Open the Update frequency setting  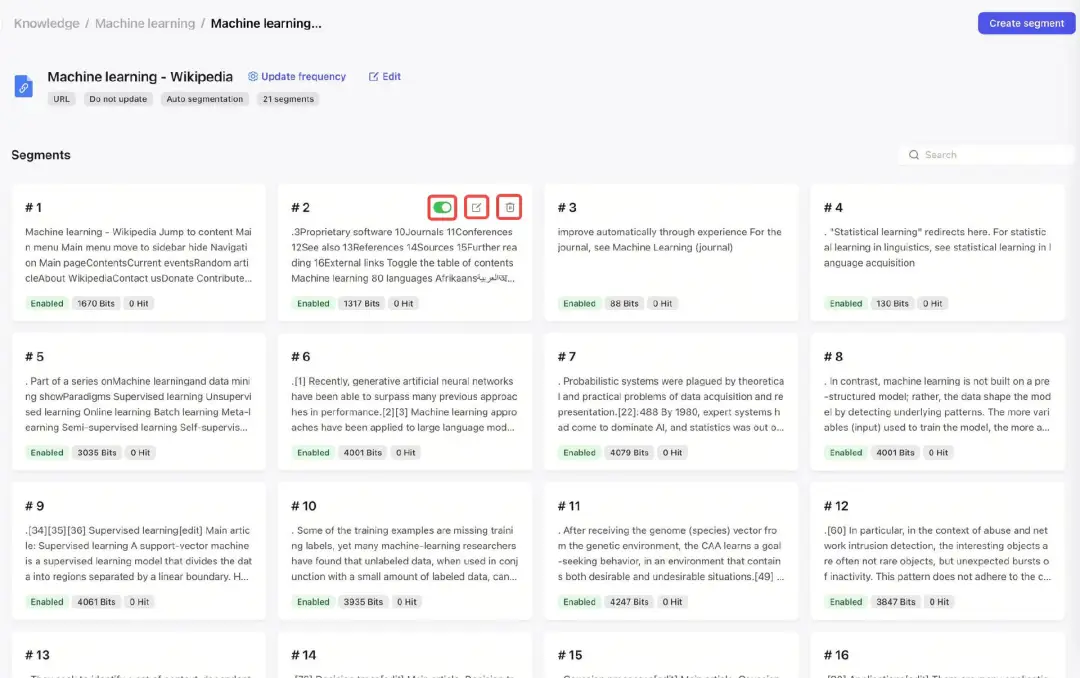pyautogui.click(x=303, y=77)
